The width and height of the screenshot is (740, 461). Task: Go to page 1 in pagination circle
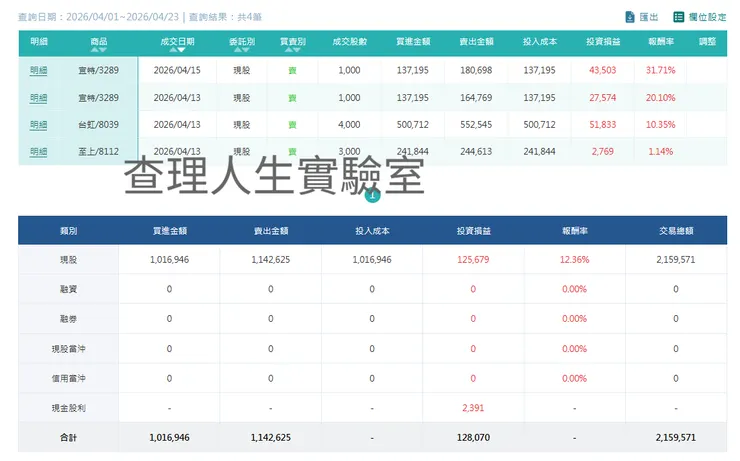[372, 194]
